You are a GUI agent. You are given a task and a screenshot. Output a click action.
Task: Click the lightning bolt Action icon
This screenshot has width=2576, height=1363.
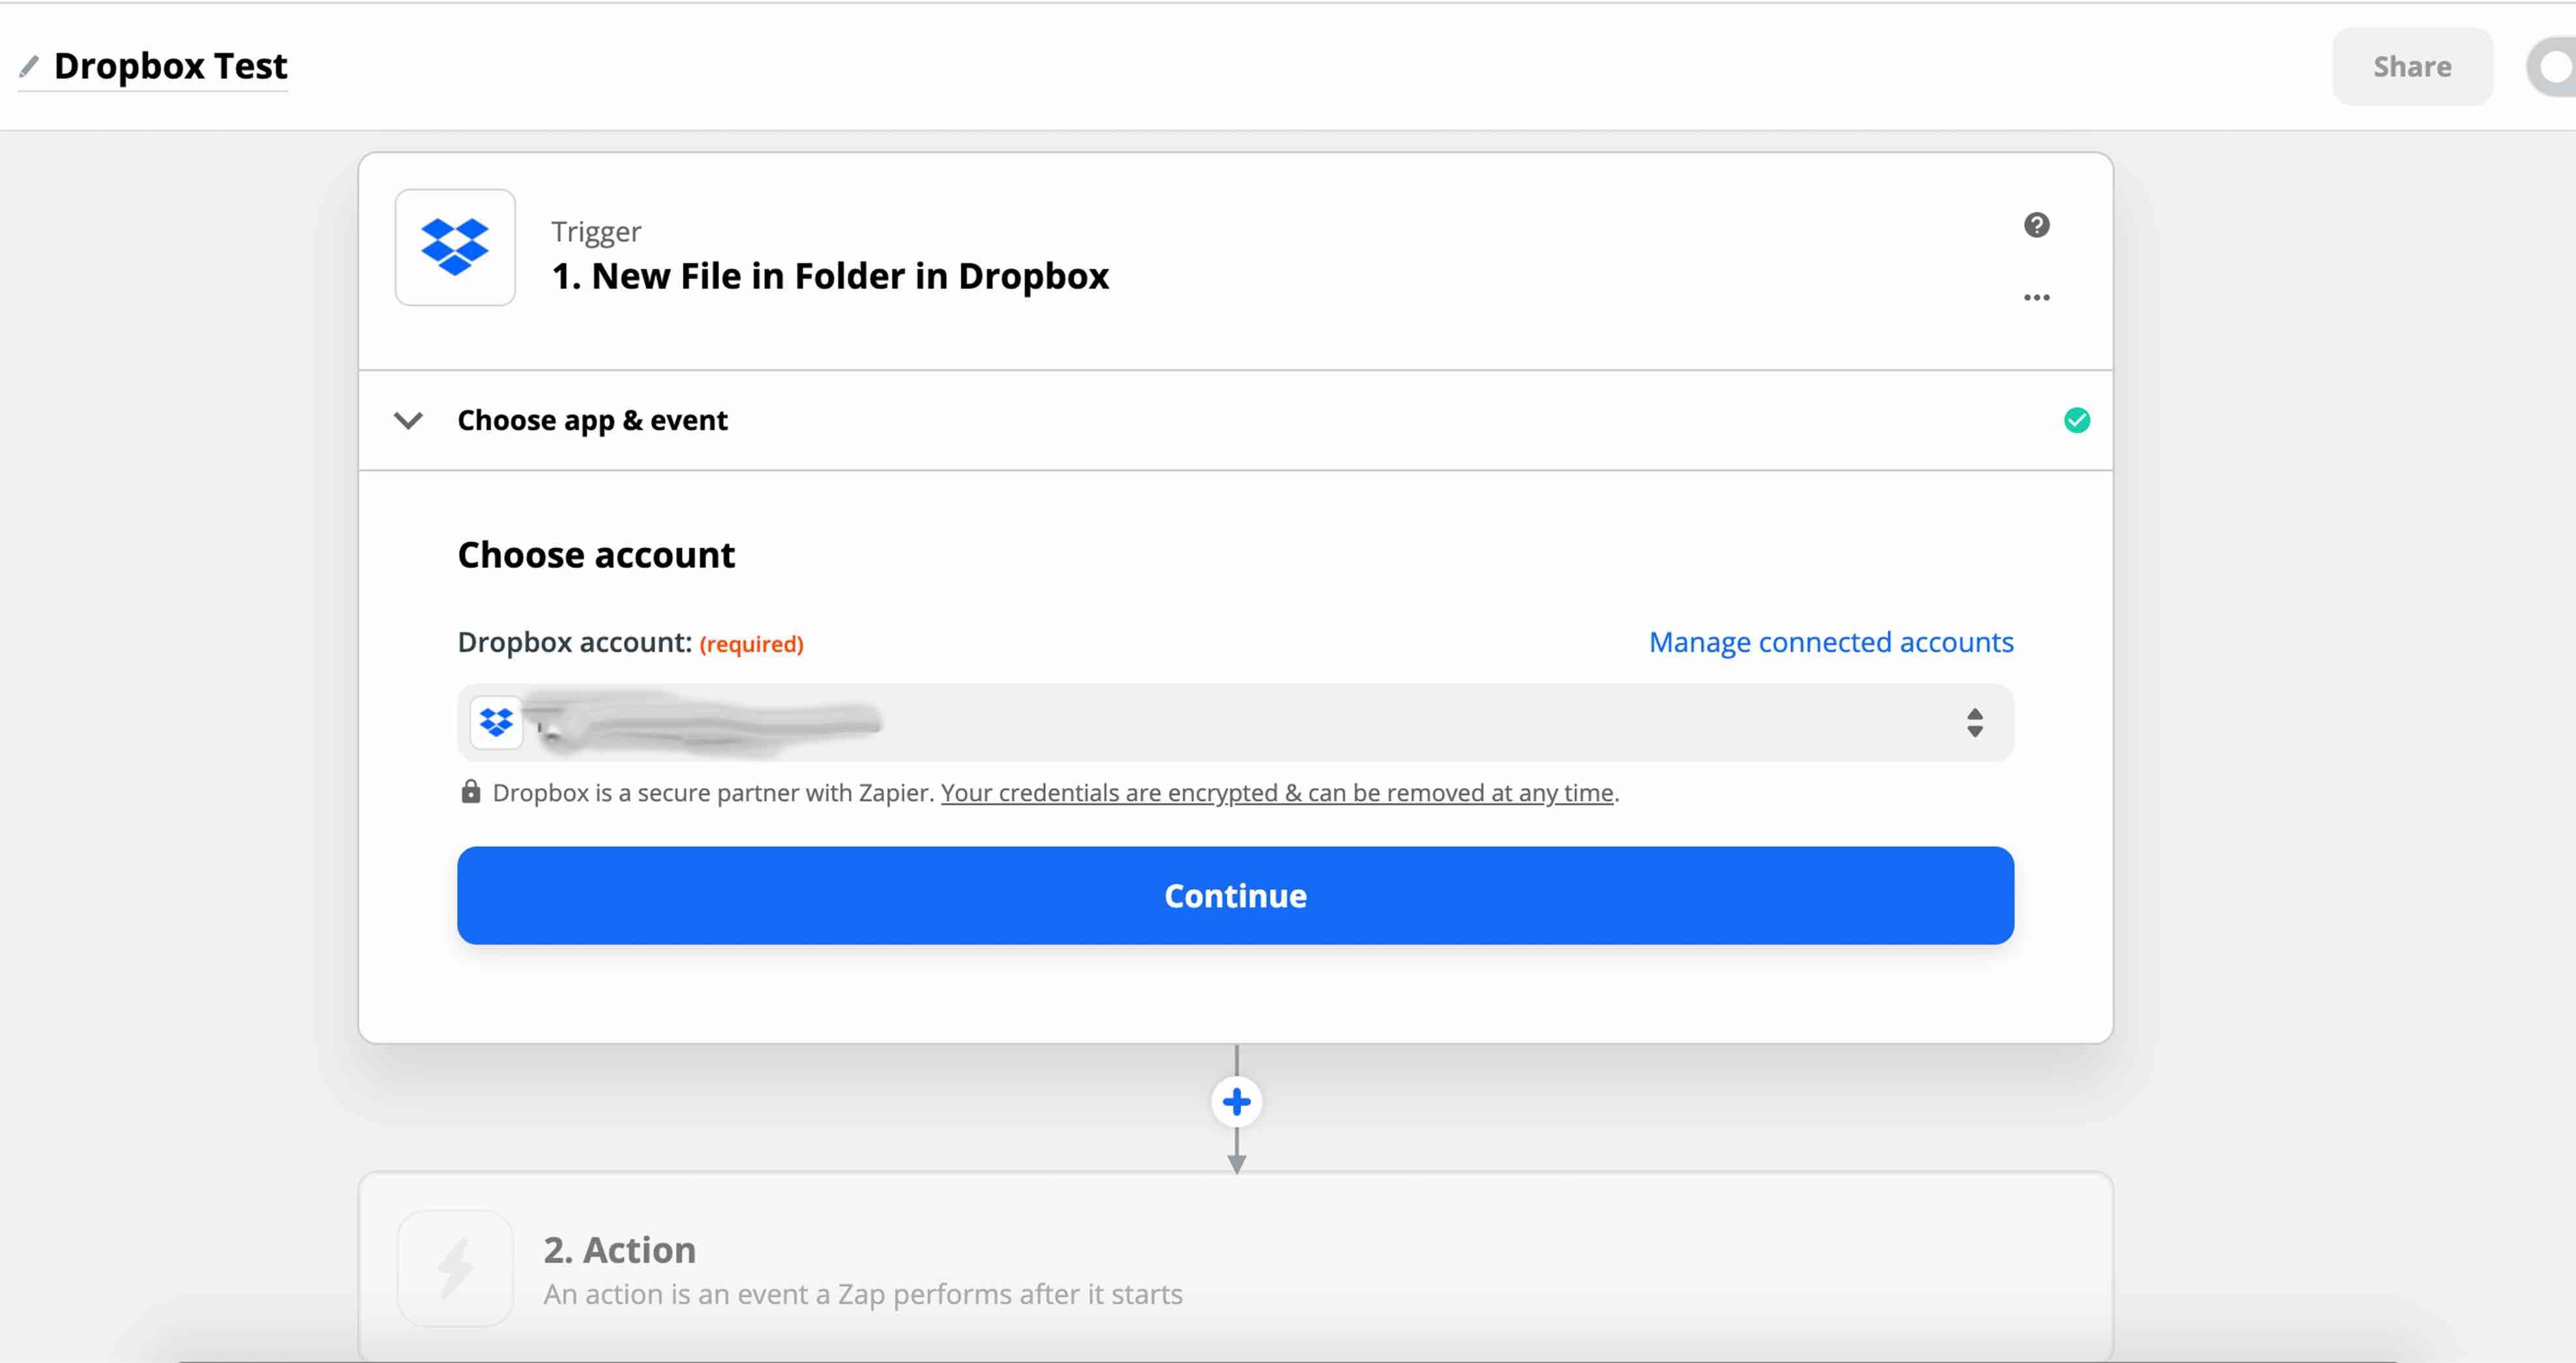tap(455, 1268)
